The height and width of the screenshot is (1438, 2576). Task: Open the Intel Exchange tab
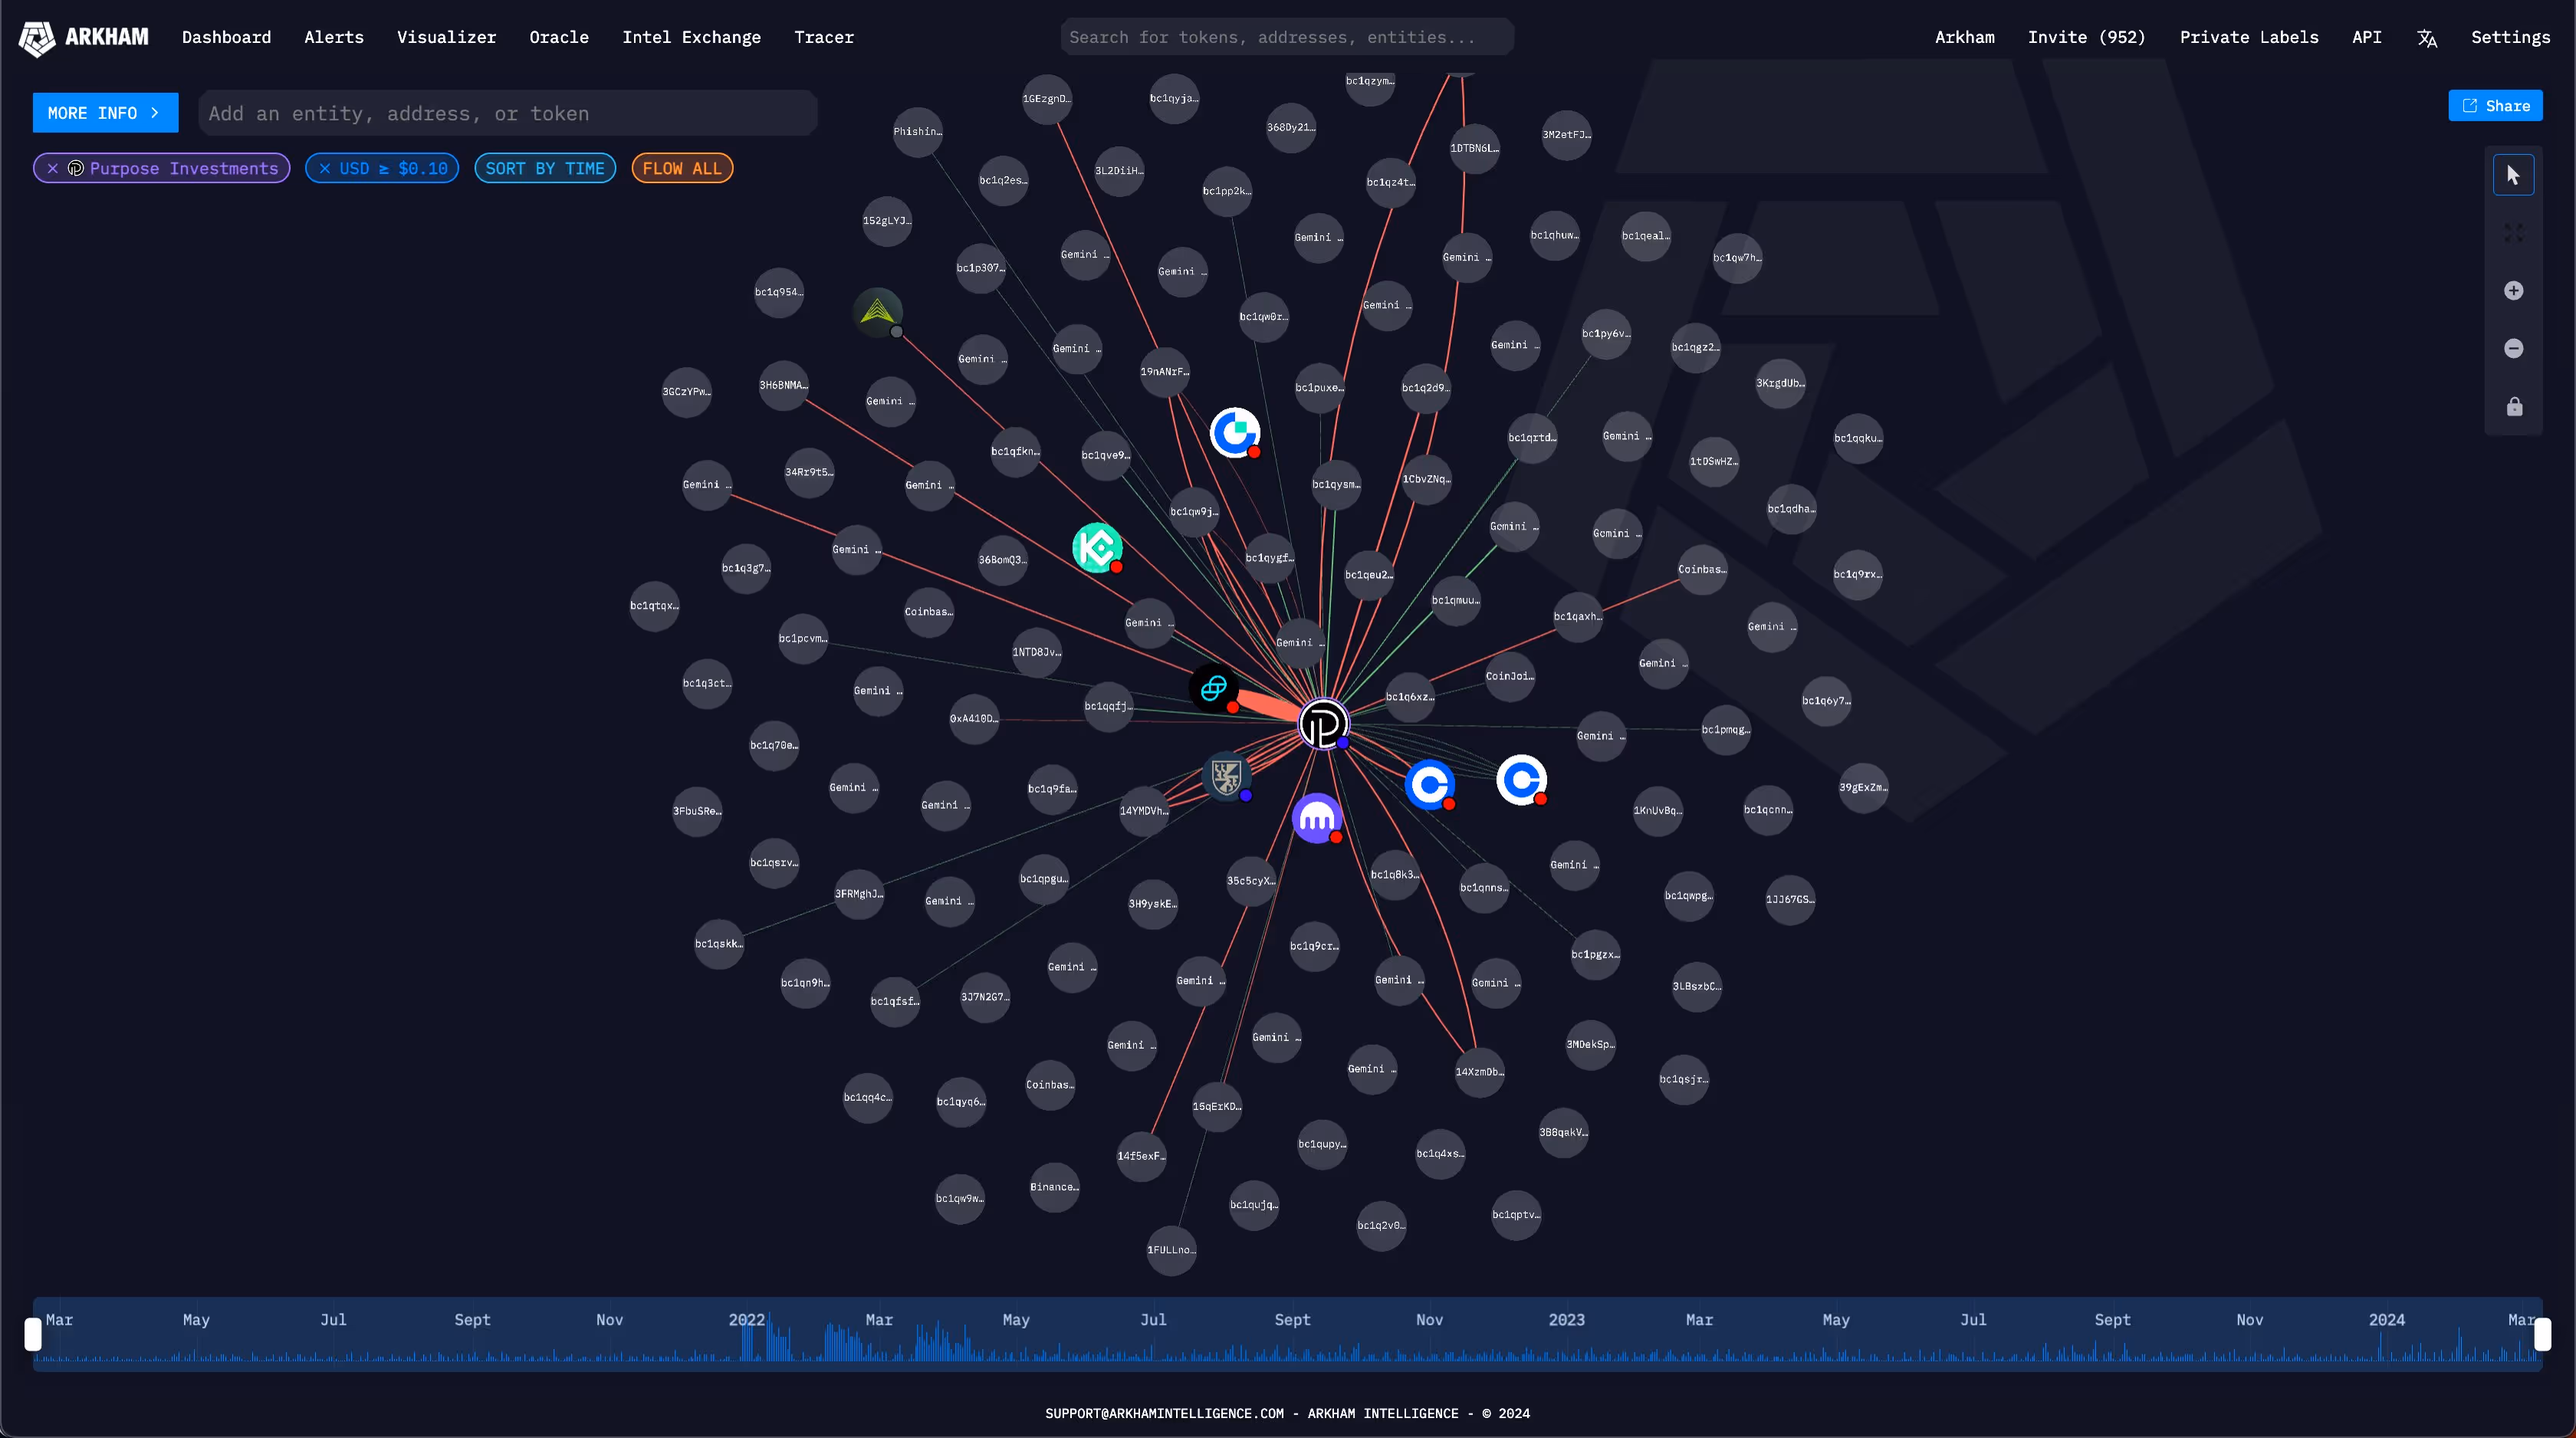pos(691,38)
